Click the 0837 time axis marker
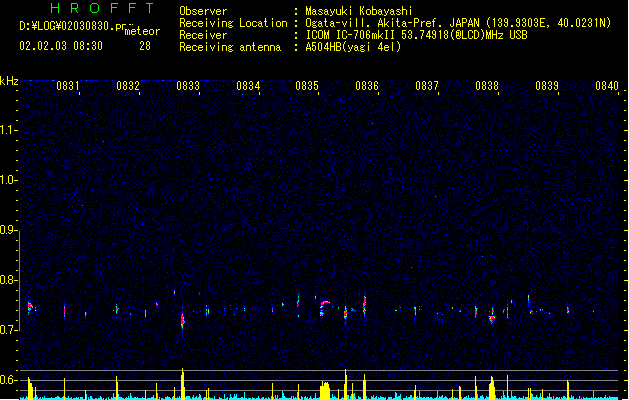The height and width of the screenshot is (400, 629). (427, 86)
